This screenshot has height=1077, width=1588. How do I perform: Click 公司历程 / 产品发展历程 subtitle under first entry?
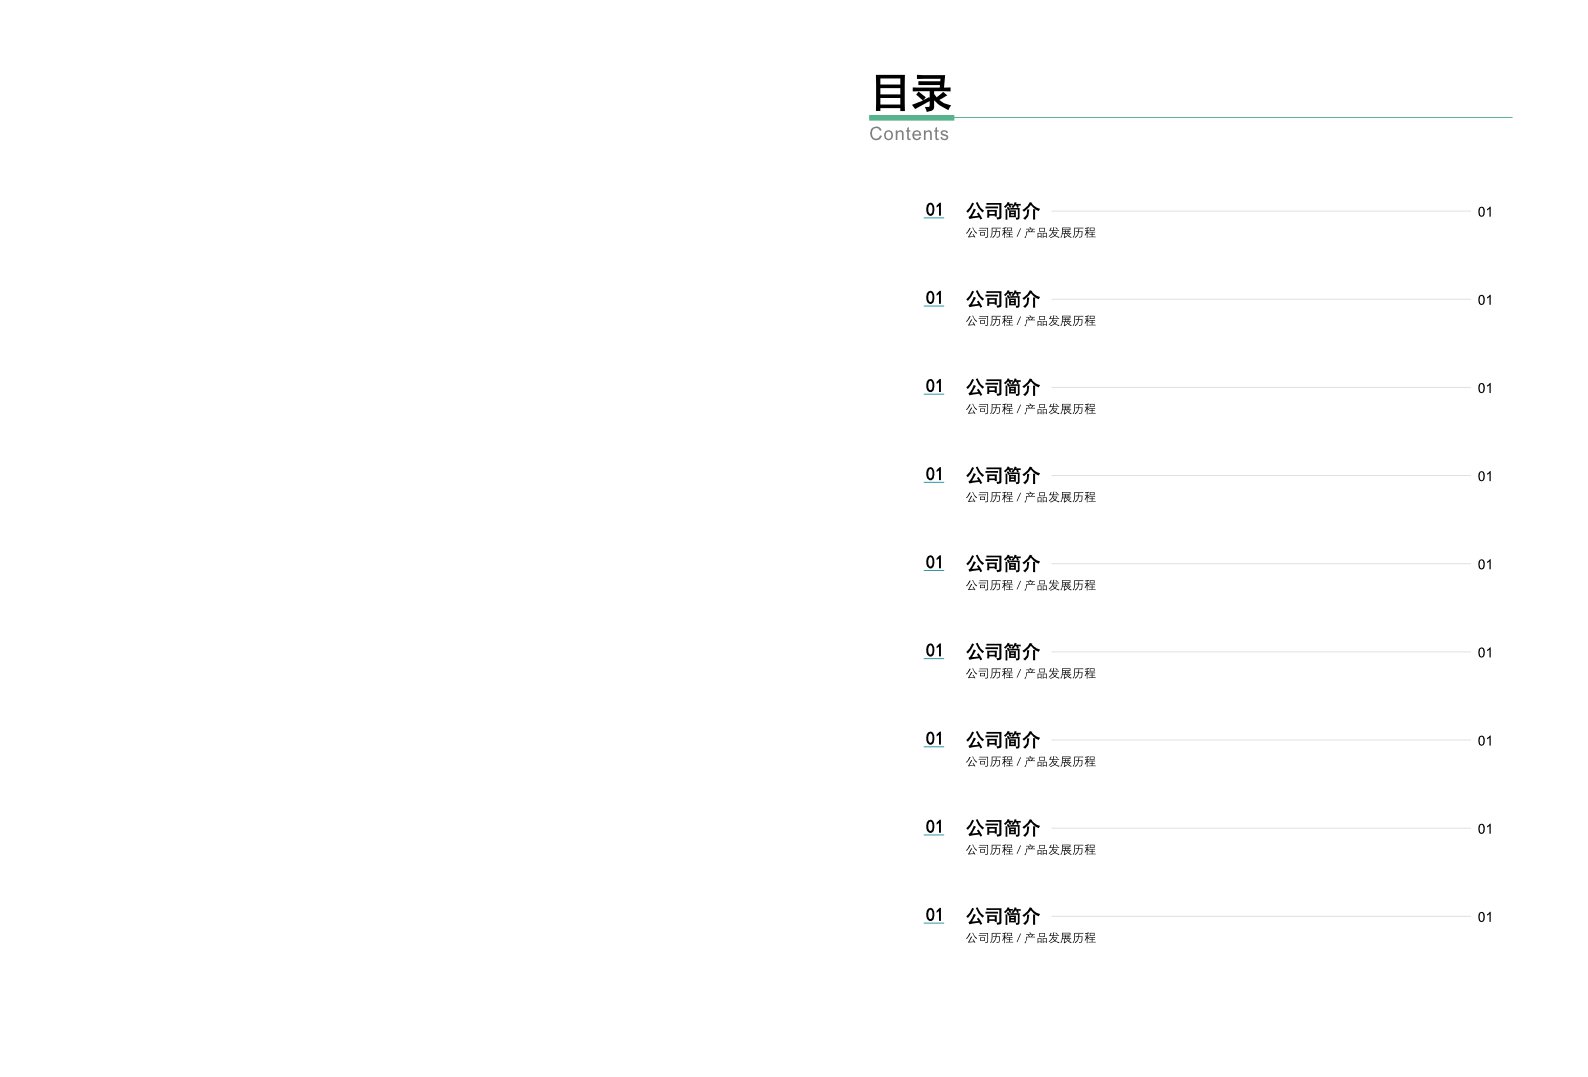(1031, 232)
